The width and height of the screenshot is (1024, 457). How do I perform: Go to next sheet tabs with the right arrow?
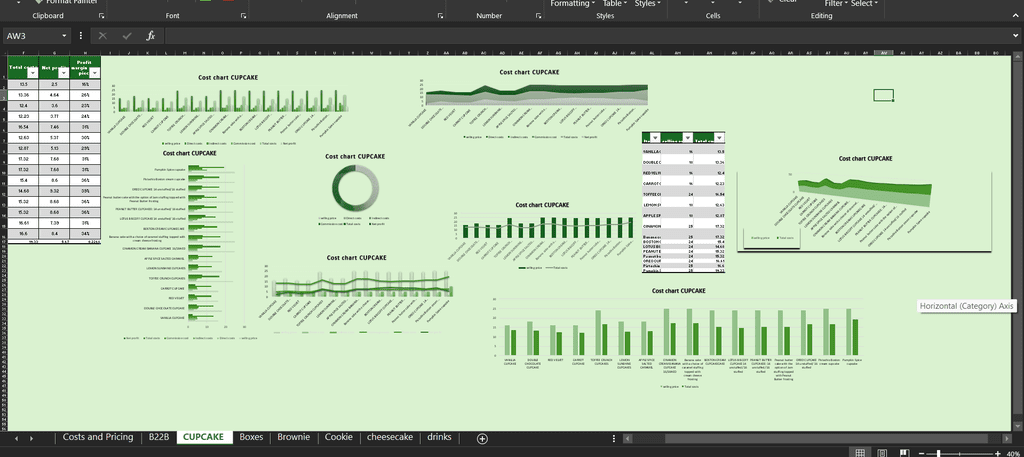pos(31,438)
